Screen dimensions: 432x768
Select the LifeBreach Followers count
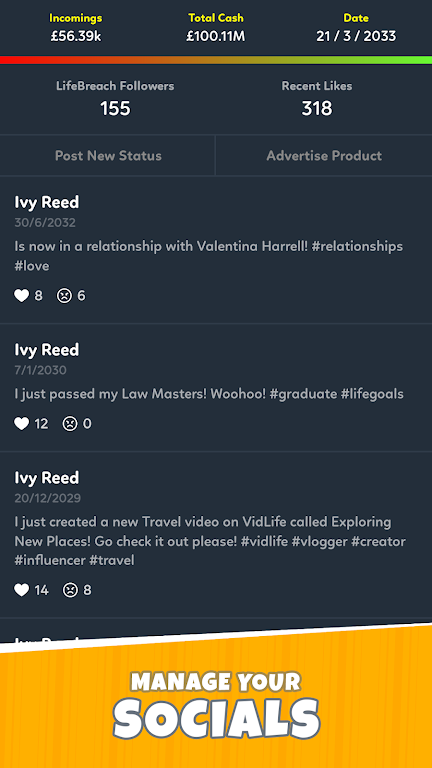(x=115, y=108)
